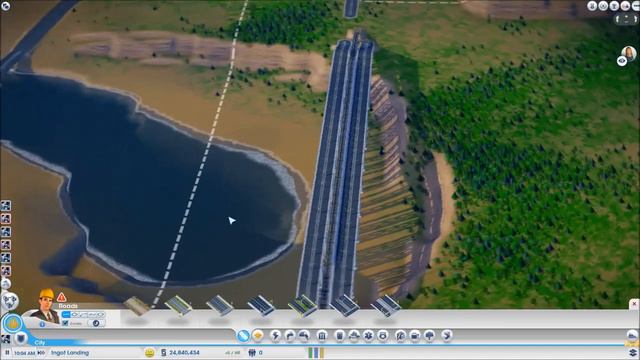
Task: Open the Zones menu with the yellow diamond icon
Action: [258, 336]
